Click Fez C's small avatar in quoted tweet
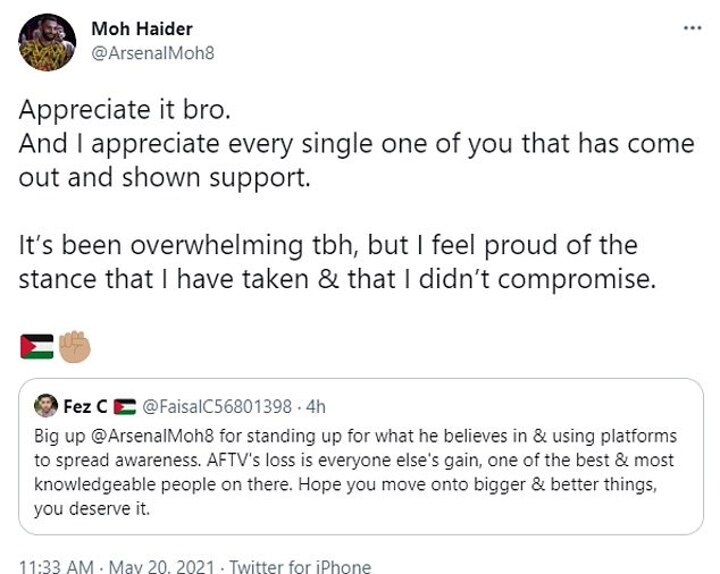 click(x=46, y=406)
